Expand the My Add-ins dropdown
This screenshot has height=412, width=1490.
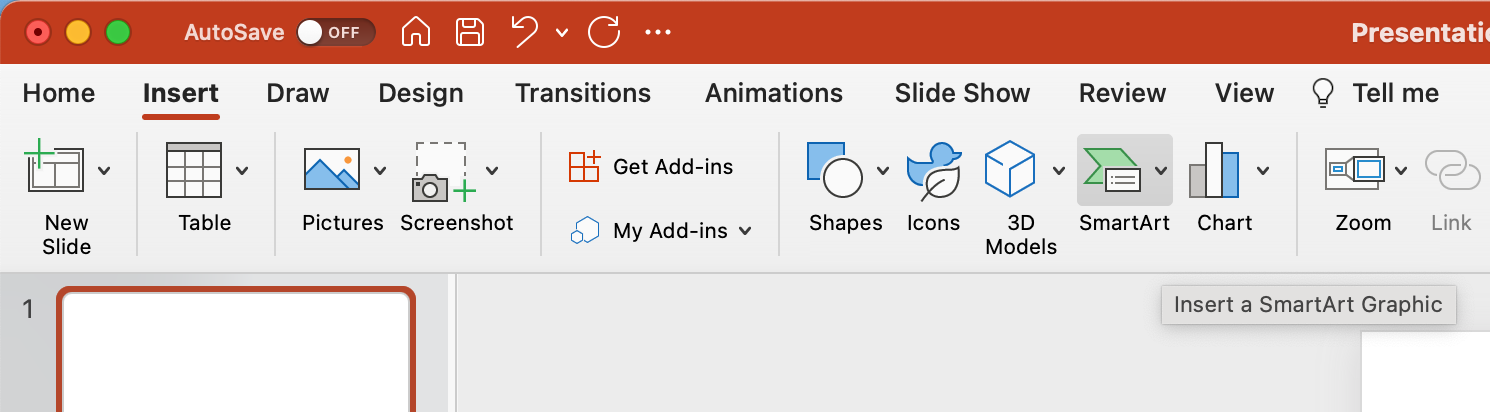[x=745, y=231]
